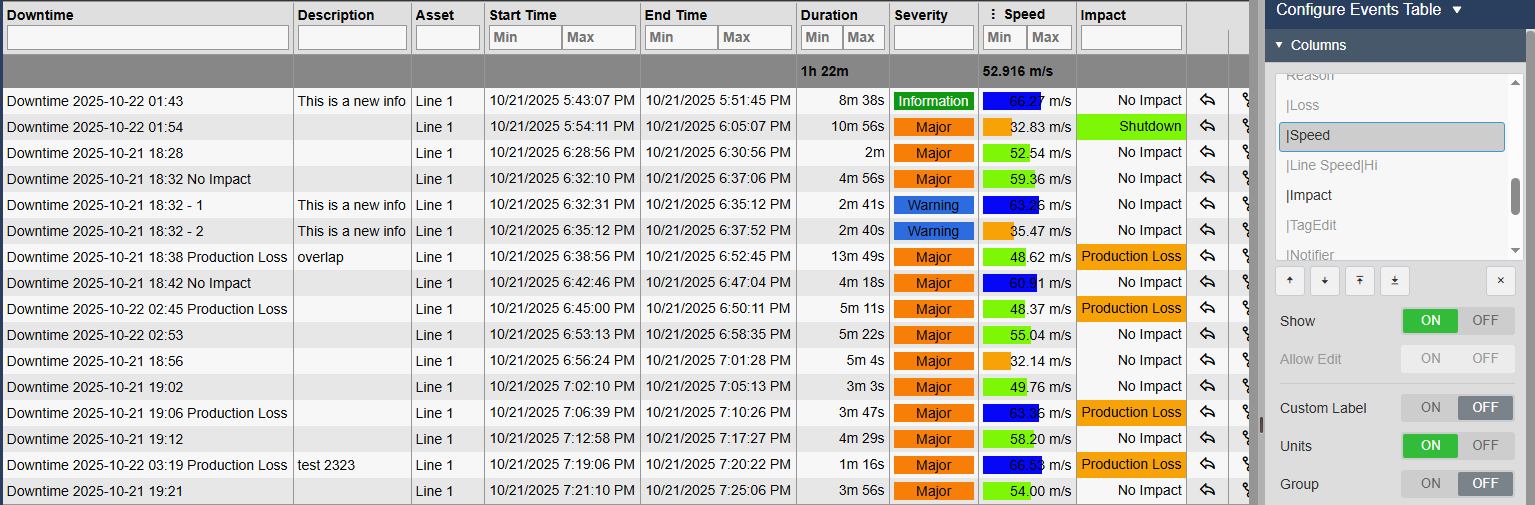Viewport: 1535px width, 505px height.
Task: Turn Custom Label ON
Action: [x=1430, y=408]
